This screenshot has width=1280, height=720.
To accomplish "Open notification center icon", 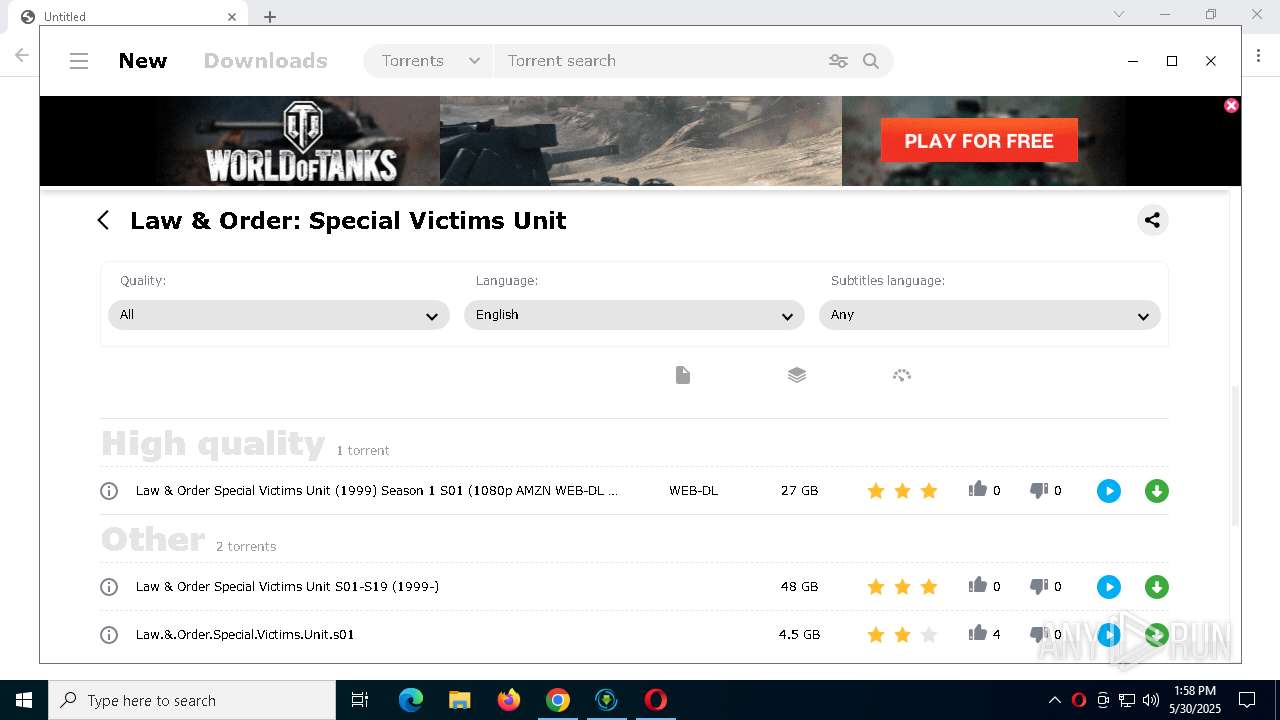I will click(x=1247, y=700).
